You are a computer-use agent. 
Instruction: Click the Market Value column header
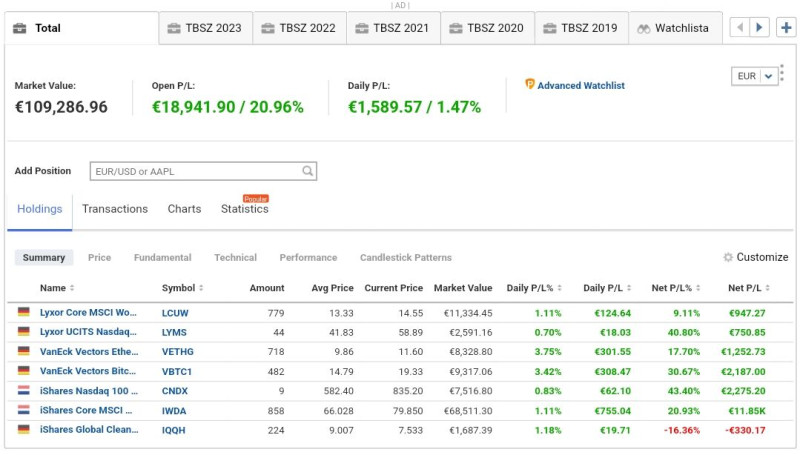coord(463,288)
